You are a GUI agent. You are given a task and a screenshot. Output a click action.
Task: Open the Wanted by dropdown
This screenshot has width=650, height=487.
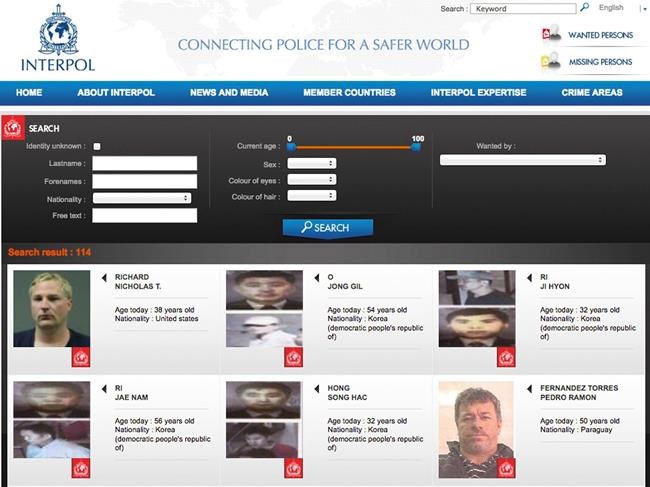pyautogui.click(x=522, y=160)
